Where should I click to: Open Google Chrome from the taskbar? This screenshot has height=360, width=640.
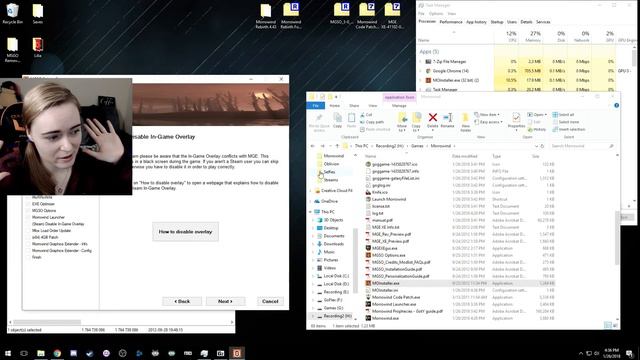(57, 353)
